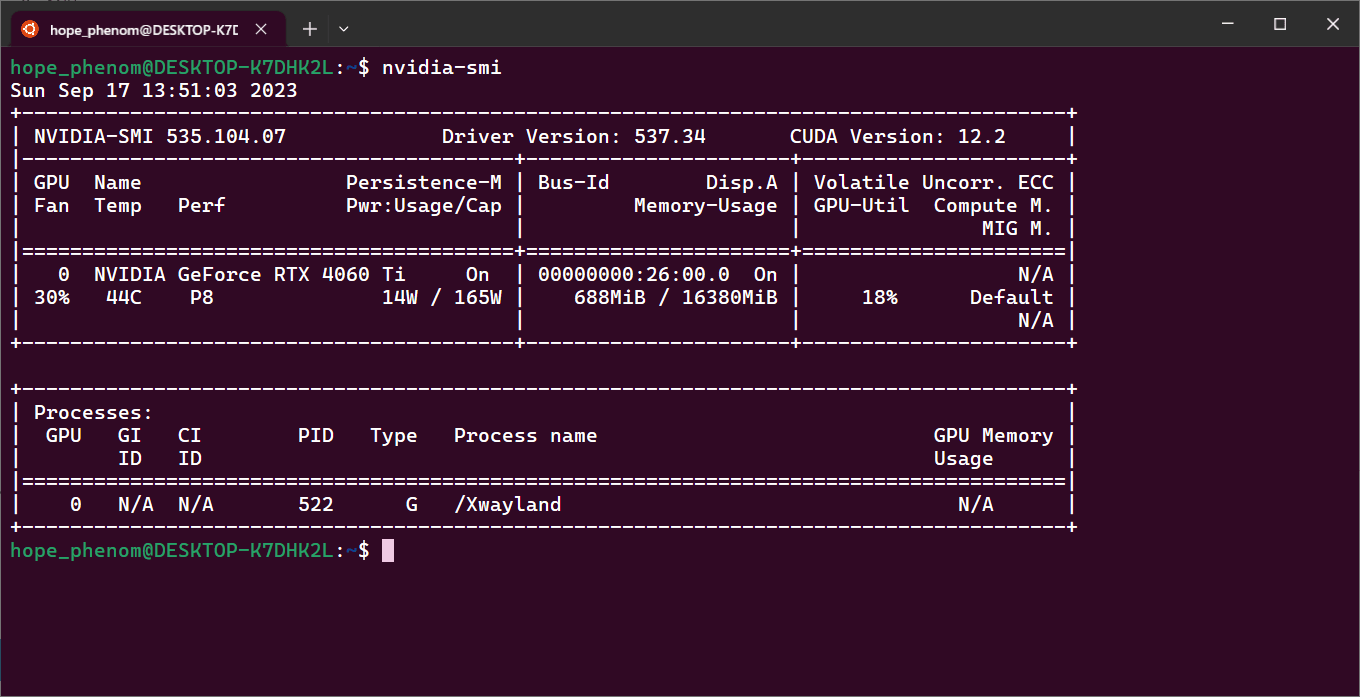The height and width of the screenshot is (697, 1360).
Task: Click the 'Process name' column header
Action: 526,436
